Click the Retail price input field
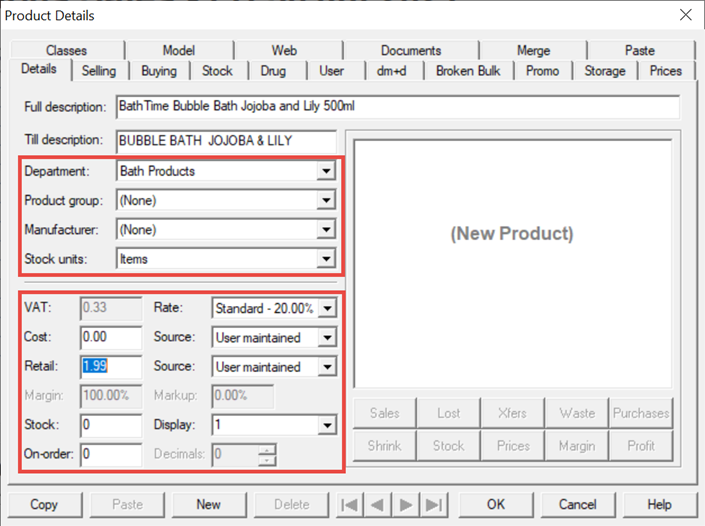 110,367
